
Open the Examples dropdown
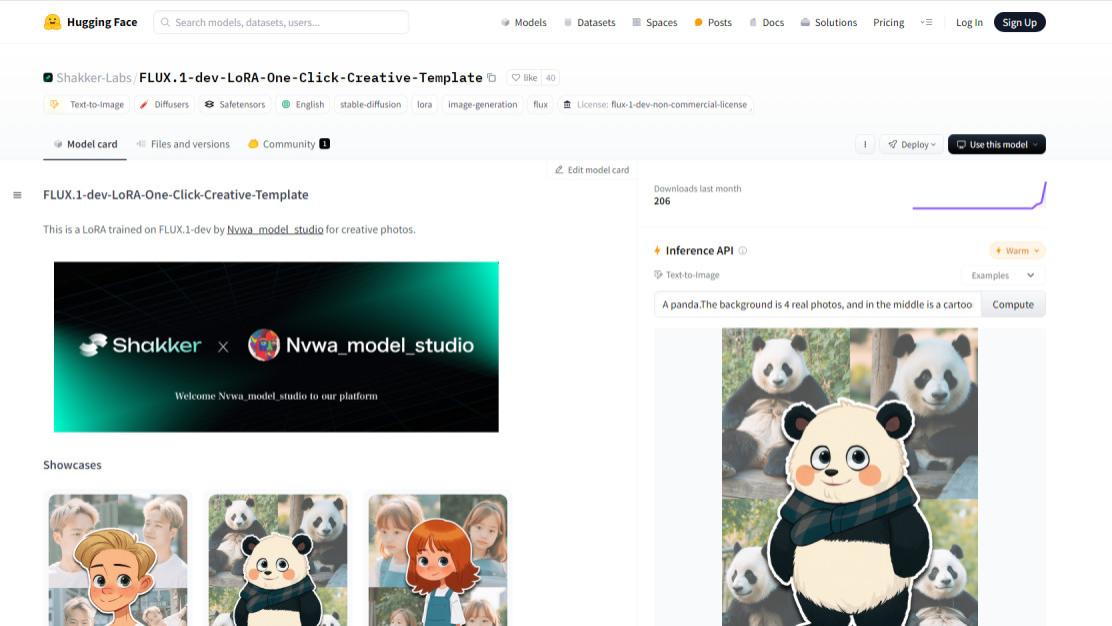point(1003,275)
